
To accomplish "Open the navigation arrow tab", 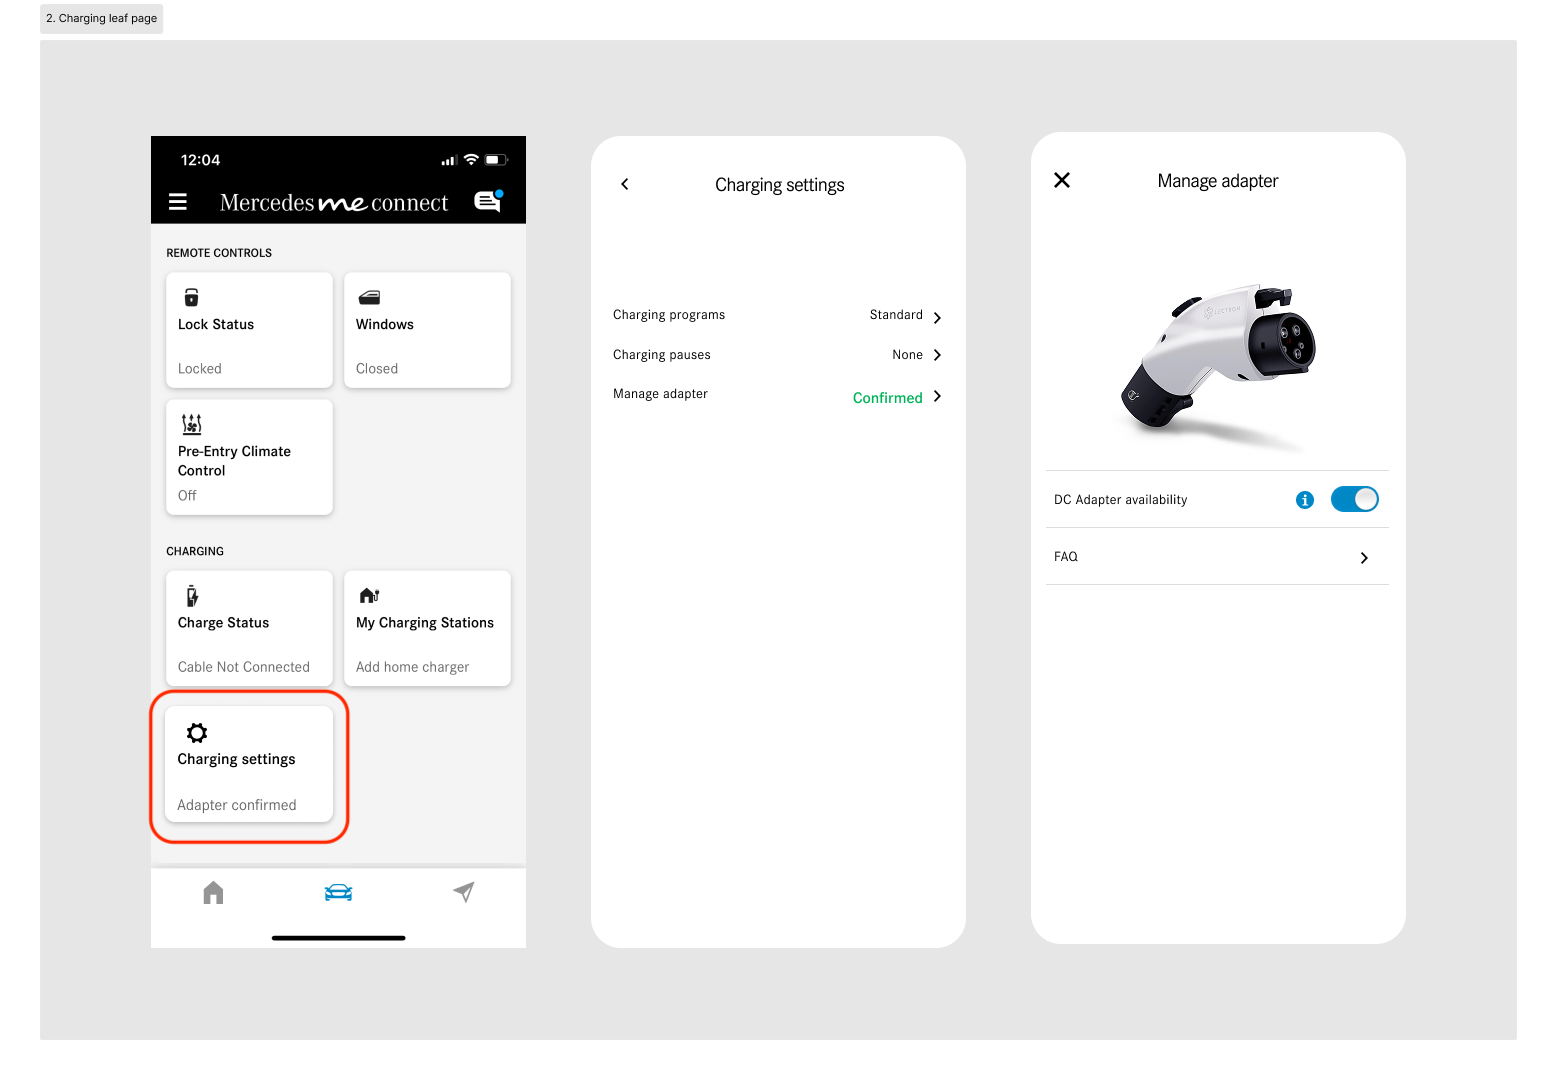I will point(463,891).
